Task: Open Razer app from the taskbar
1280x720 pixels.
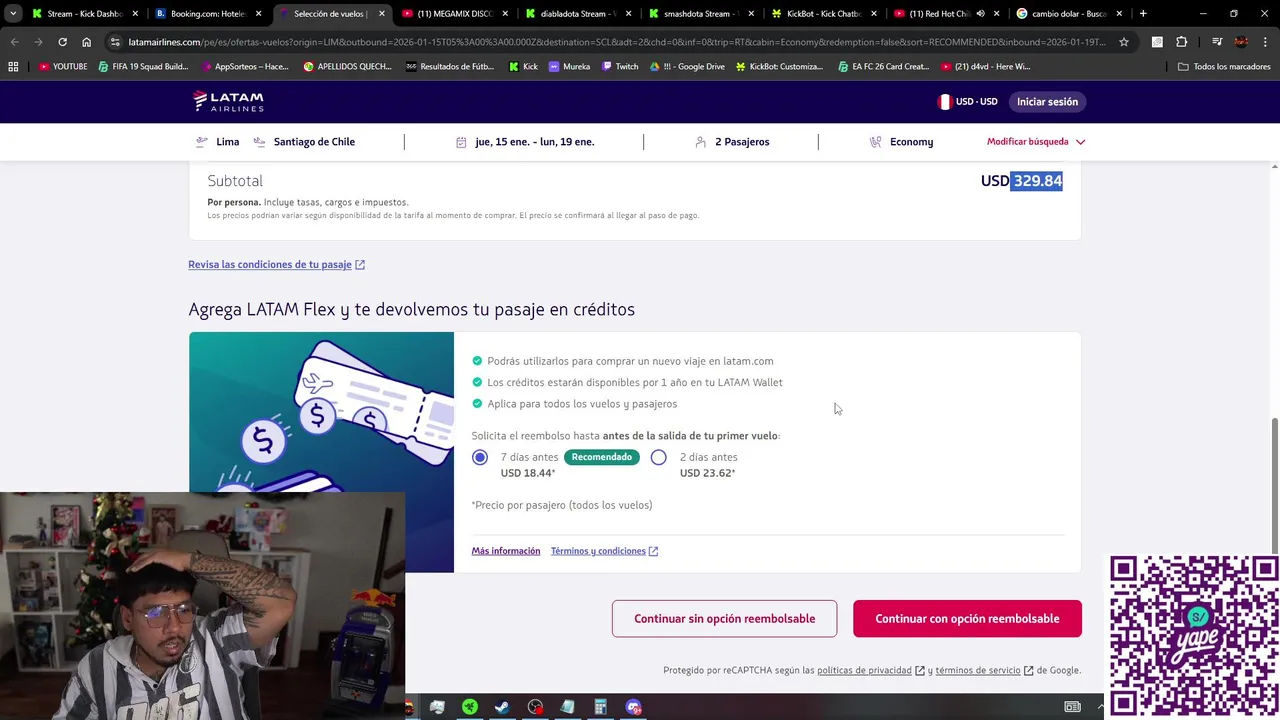Action: click(469, 707)
